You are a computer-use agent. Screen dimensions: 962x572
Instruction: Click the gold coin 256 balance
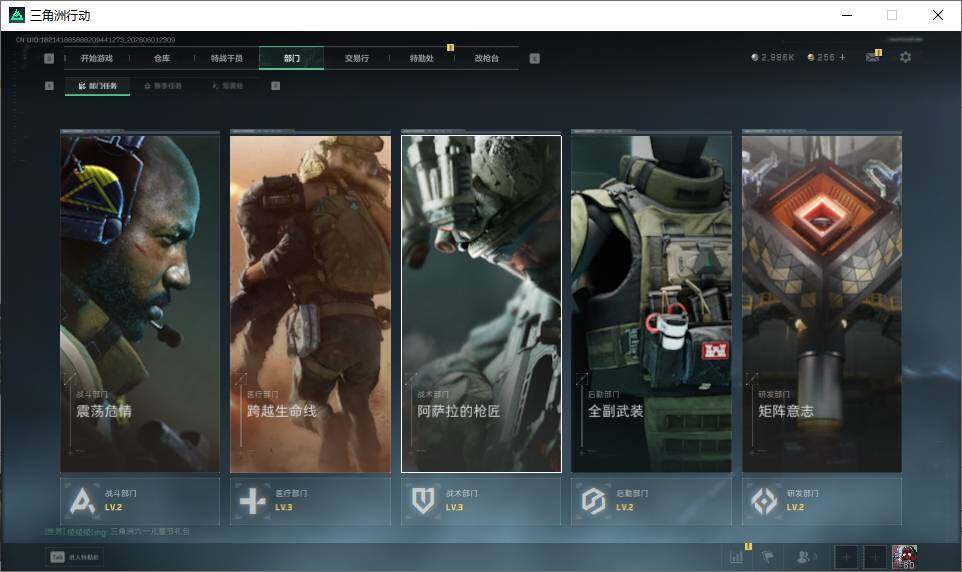(822, 57)
